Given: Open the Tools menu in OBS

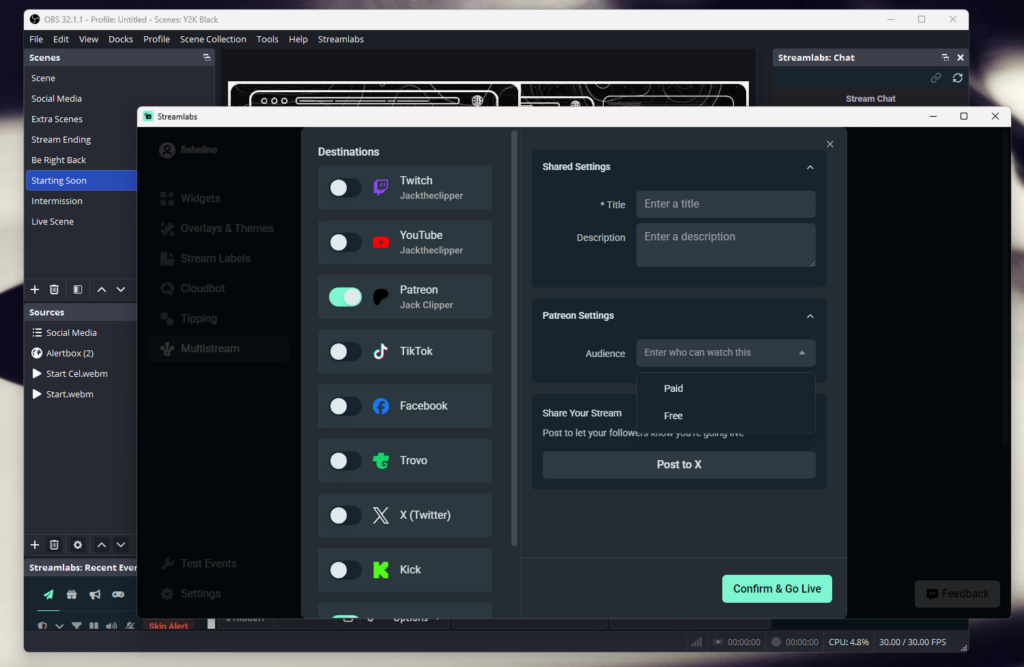Looking at the screenshot, I should point(267,39).
